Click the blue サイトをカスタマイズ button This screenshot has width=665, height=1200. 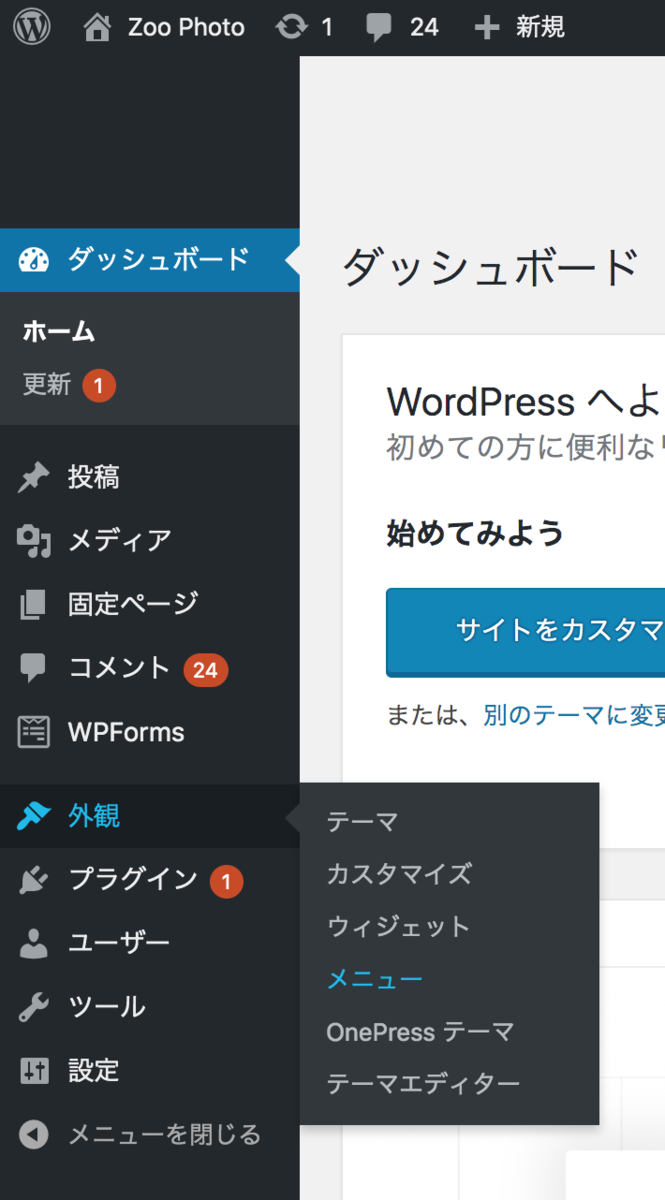click(x=526, y=632)
